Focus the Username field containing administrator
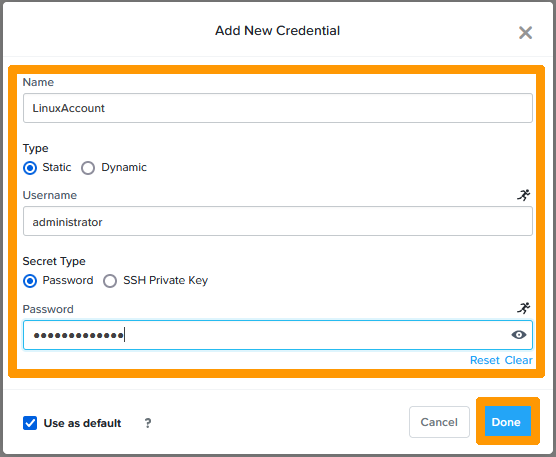Screen dimensions: 556x457 278,222
